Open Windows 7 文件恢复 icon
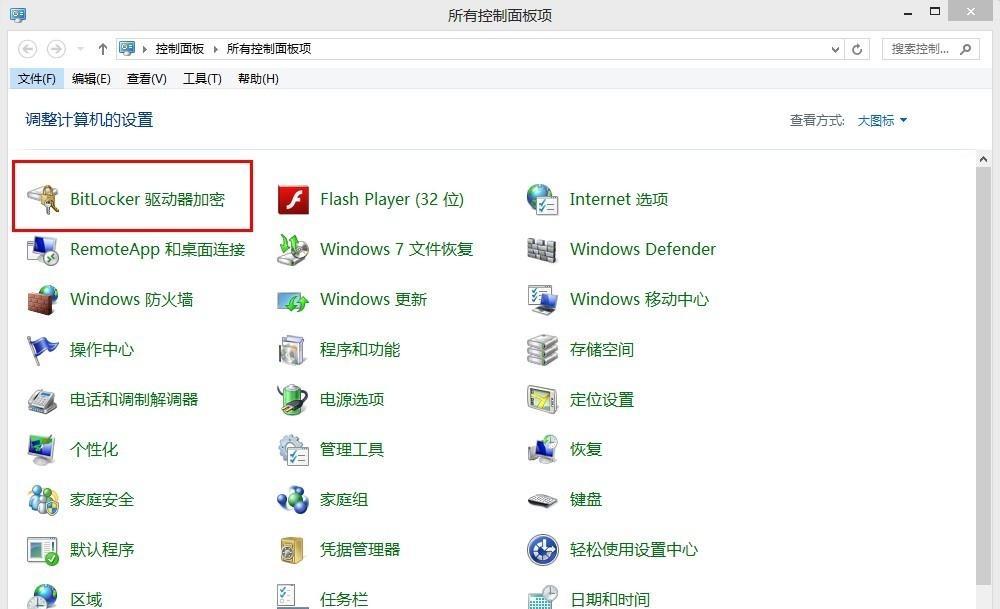 [x=293, y=250]
